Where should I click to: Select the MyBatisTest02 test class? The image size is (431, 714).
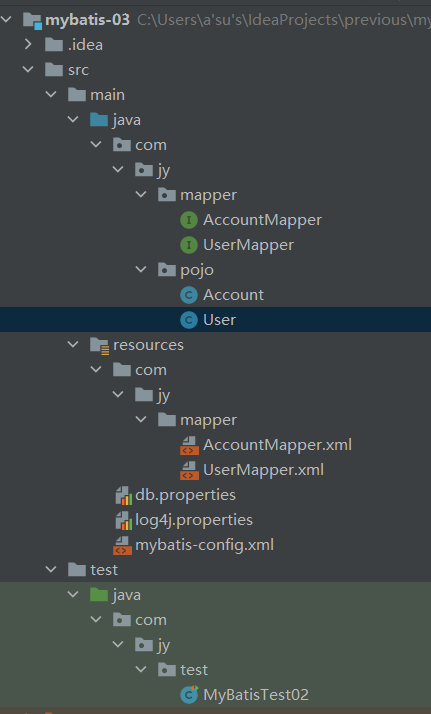click(256, 695)
